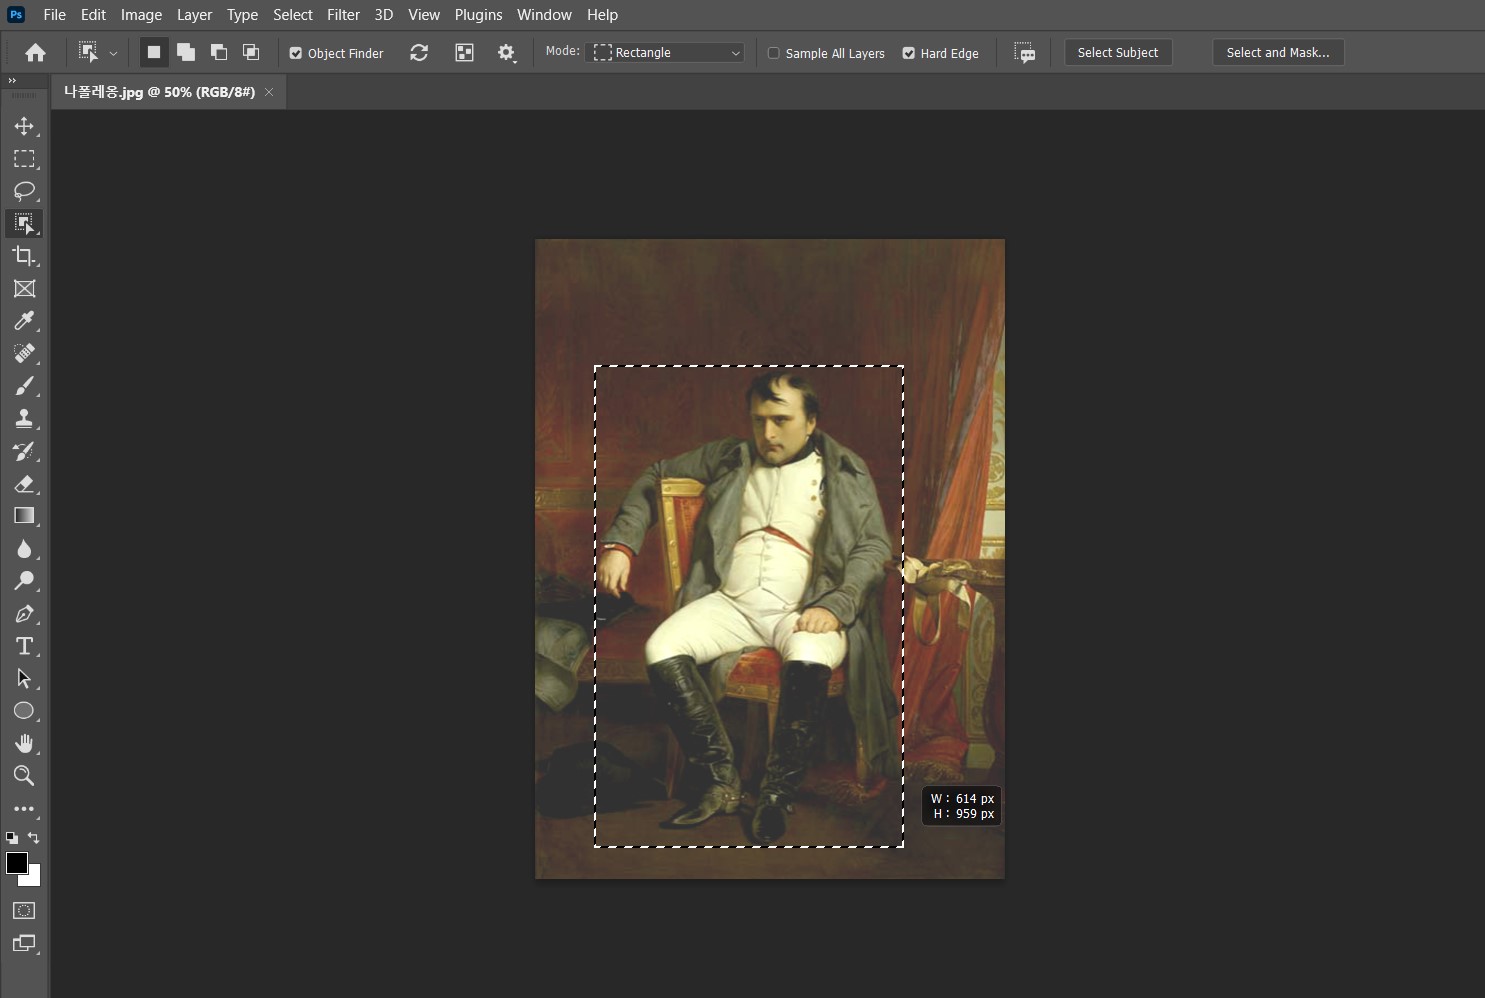Select the Clone Stamp tool
This screenshot has height=998, width=1485.
click(x=24, y=418)
